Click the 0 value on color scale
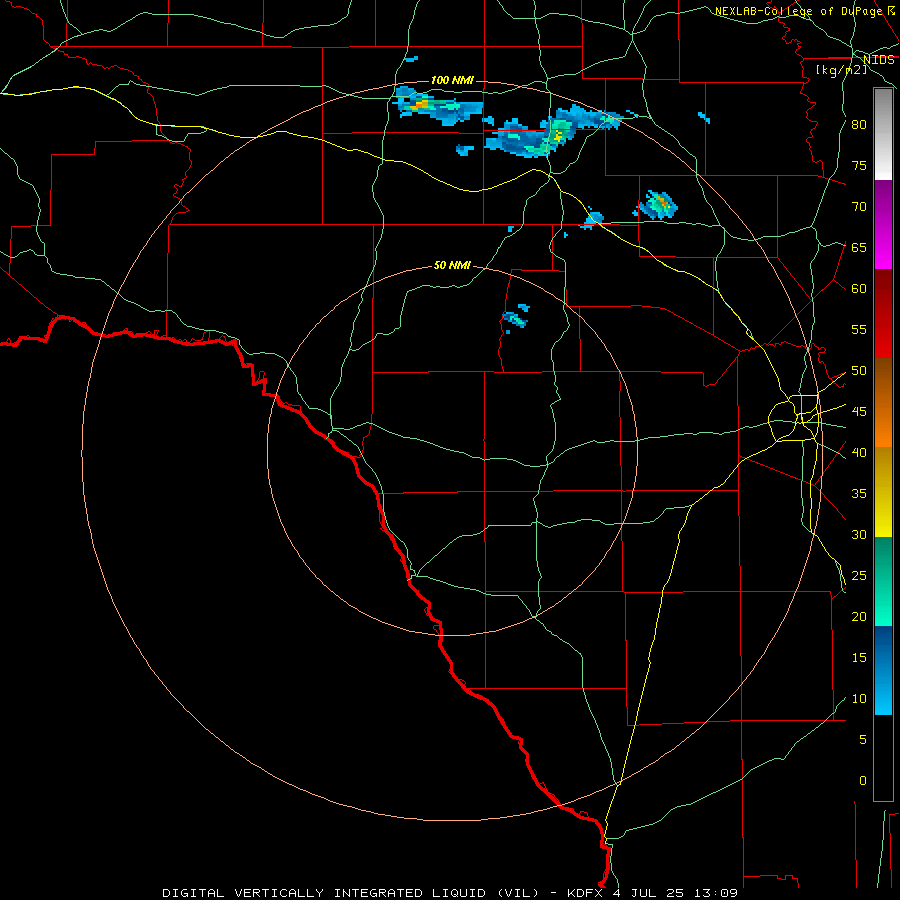Viewport: 900px width, 900px height. (x=863, y=781)
